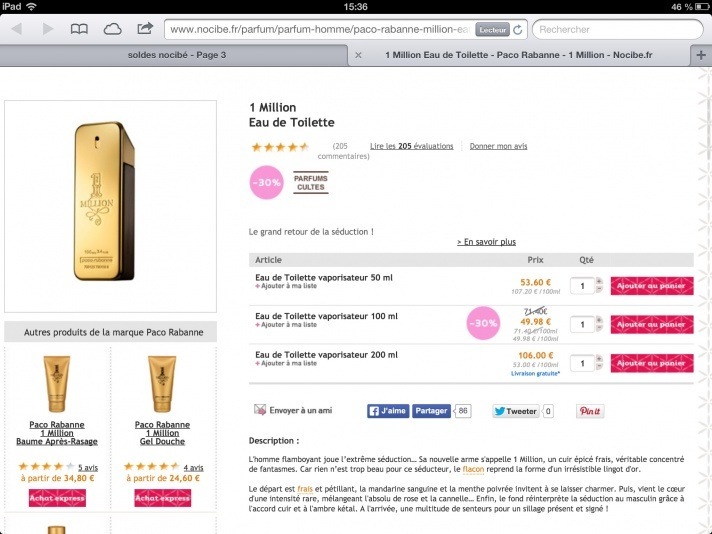Enable the Lecteur reader mode
Image resolution: width=712 pixels, height=534 pixels.
[492, 30]
